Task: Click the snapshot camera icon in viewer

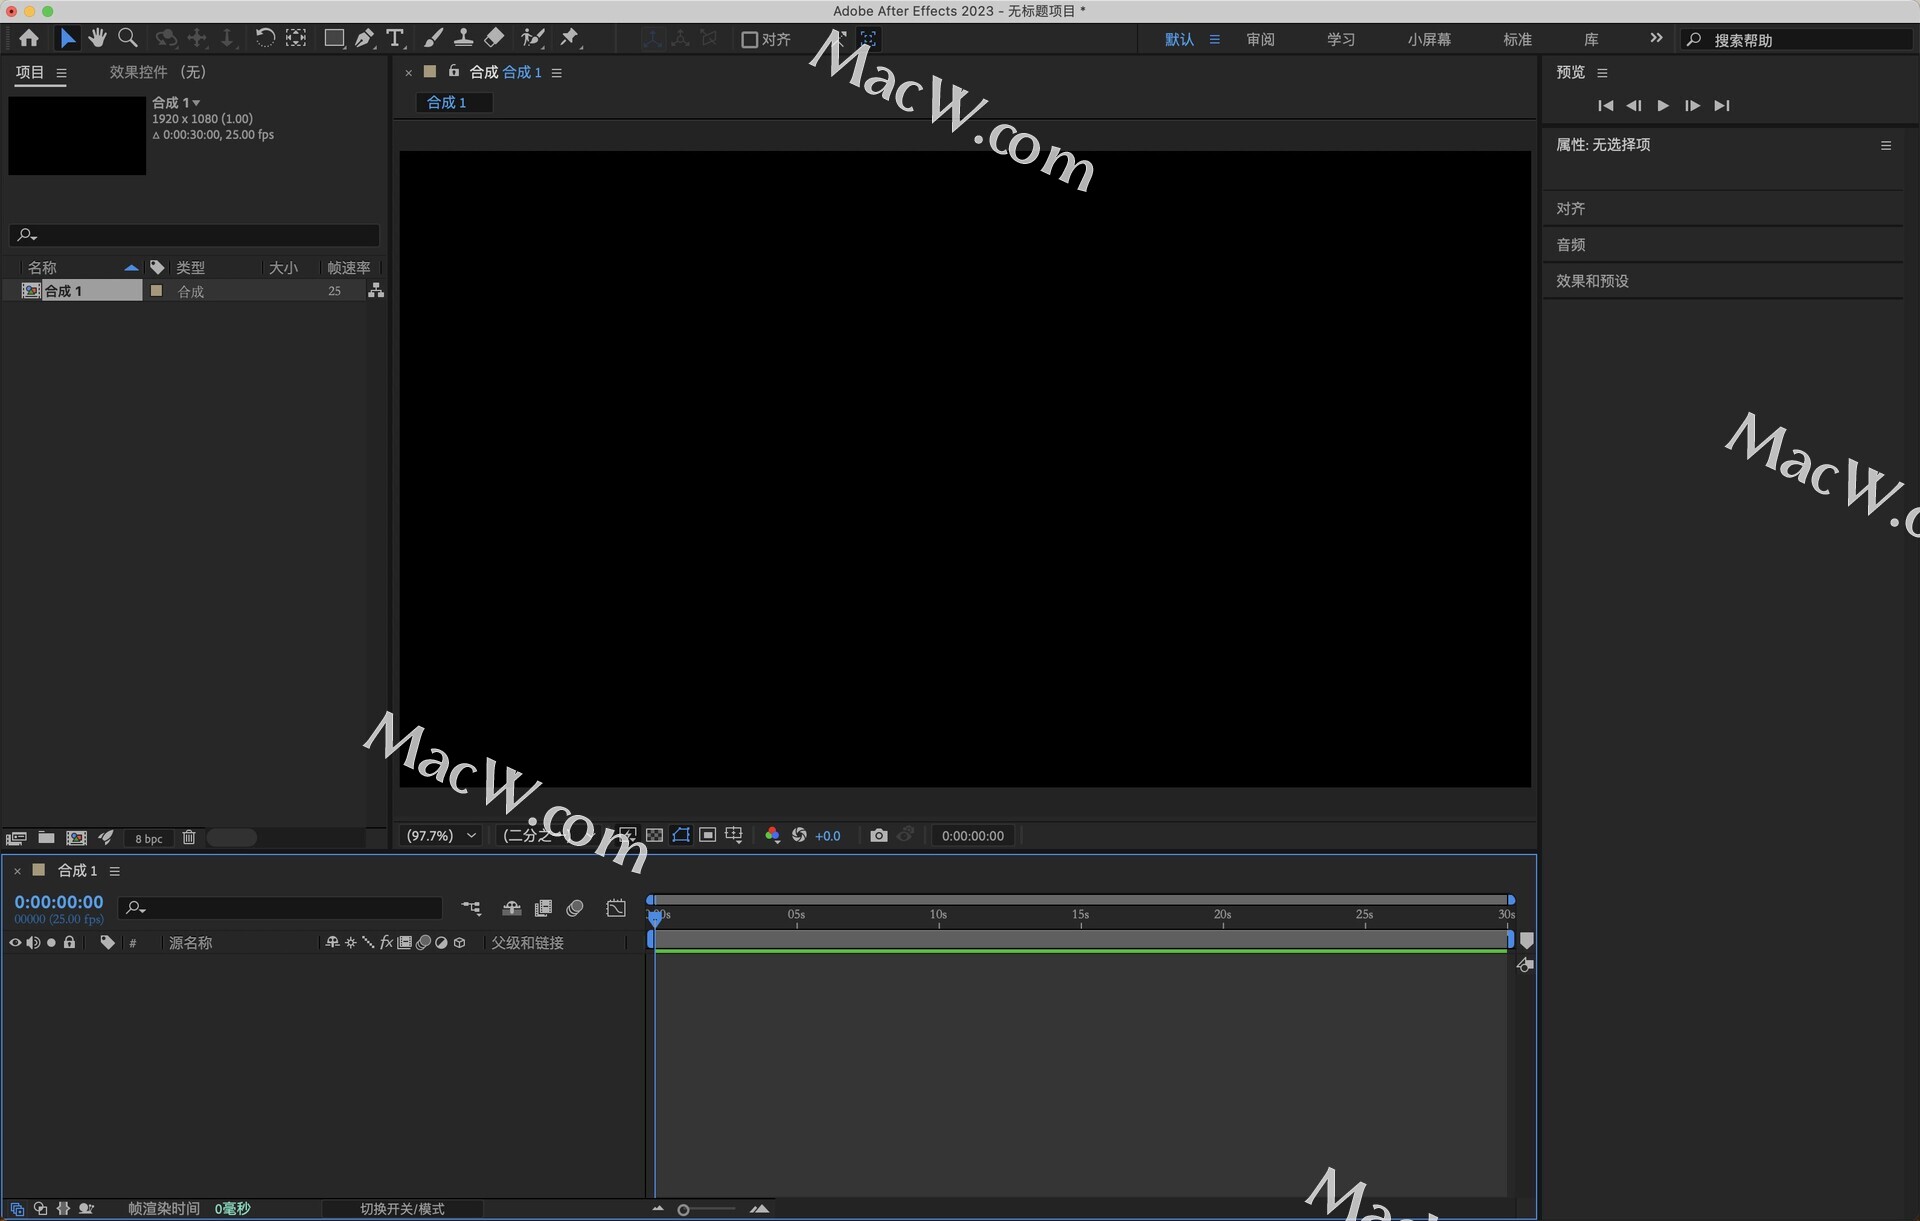Action: pos(879,835)
